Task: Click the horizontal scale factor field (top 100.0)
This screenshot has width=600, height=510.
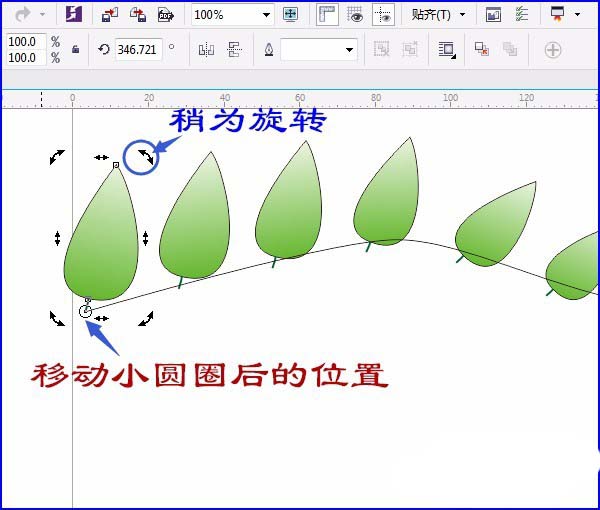Action: point(26,41)
